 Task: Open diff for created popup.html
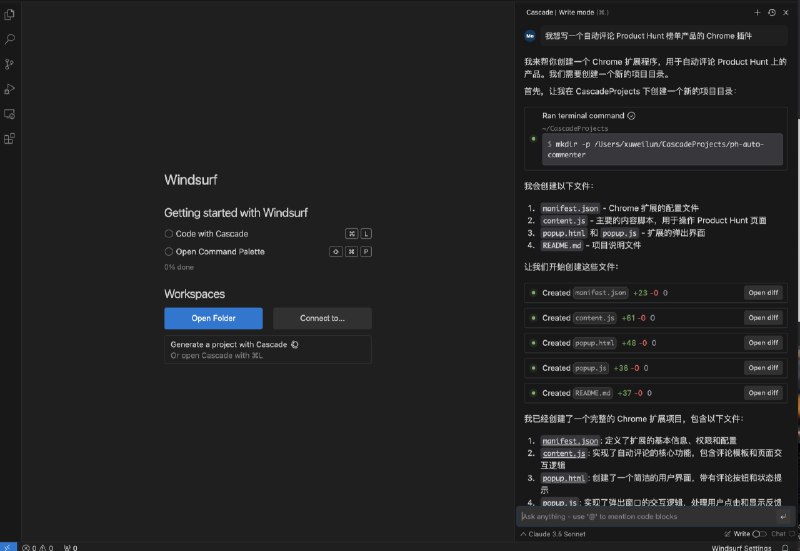coord(763,343)
